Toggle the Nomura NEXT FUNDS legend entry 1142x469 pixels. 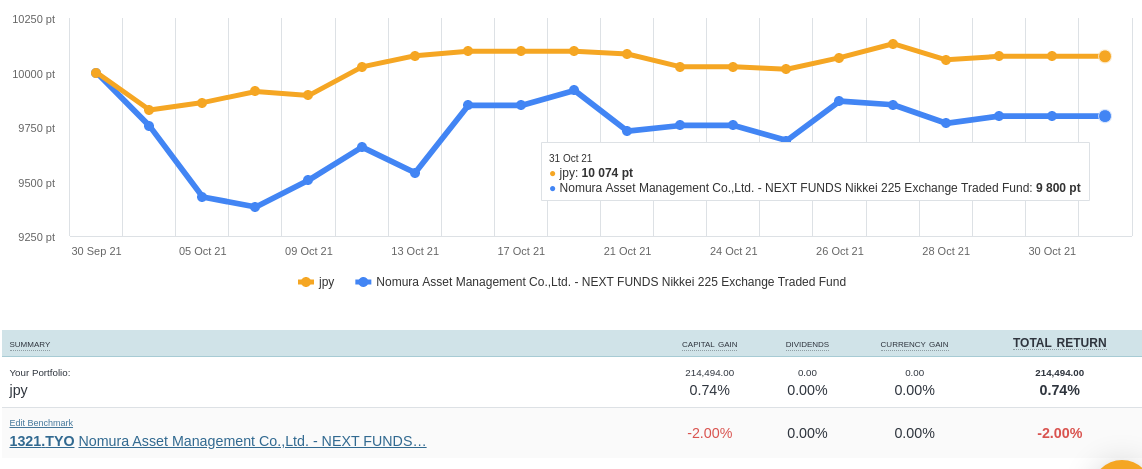[600, 282]
